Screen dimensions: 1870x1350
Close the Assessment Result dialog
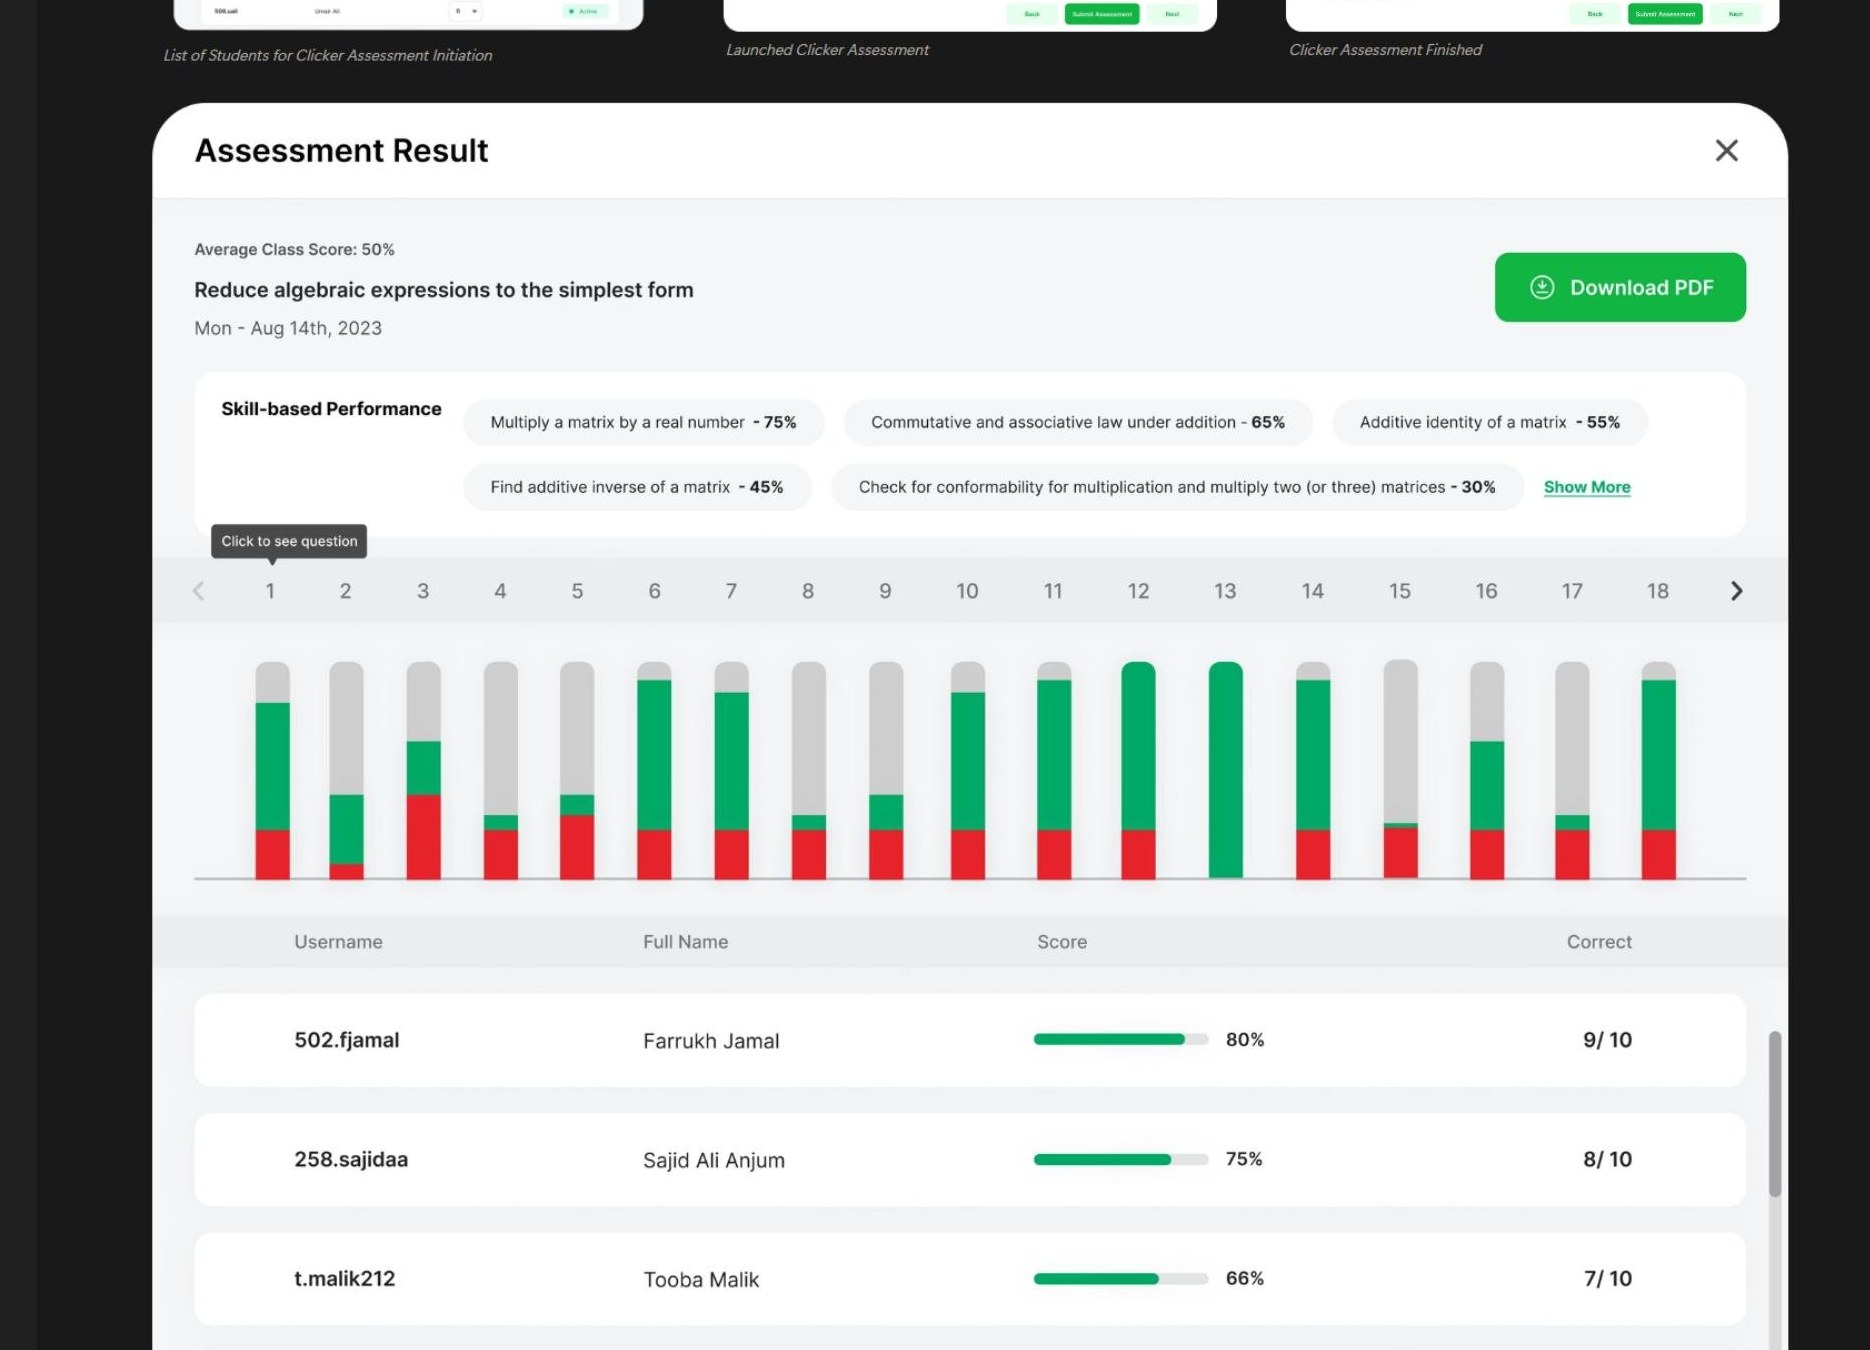click(1726, 151)
